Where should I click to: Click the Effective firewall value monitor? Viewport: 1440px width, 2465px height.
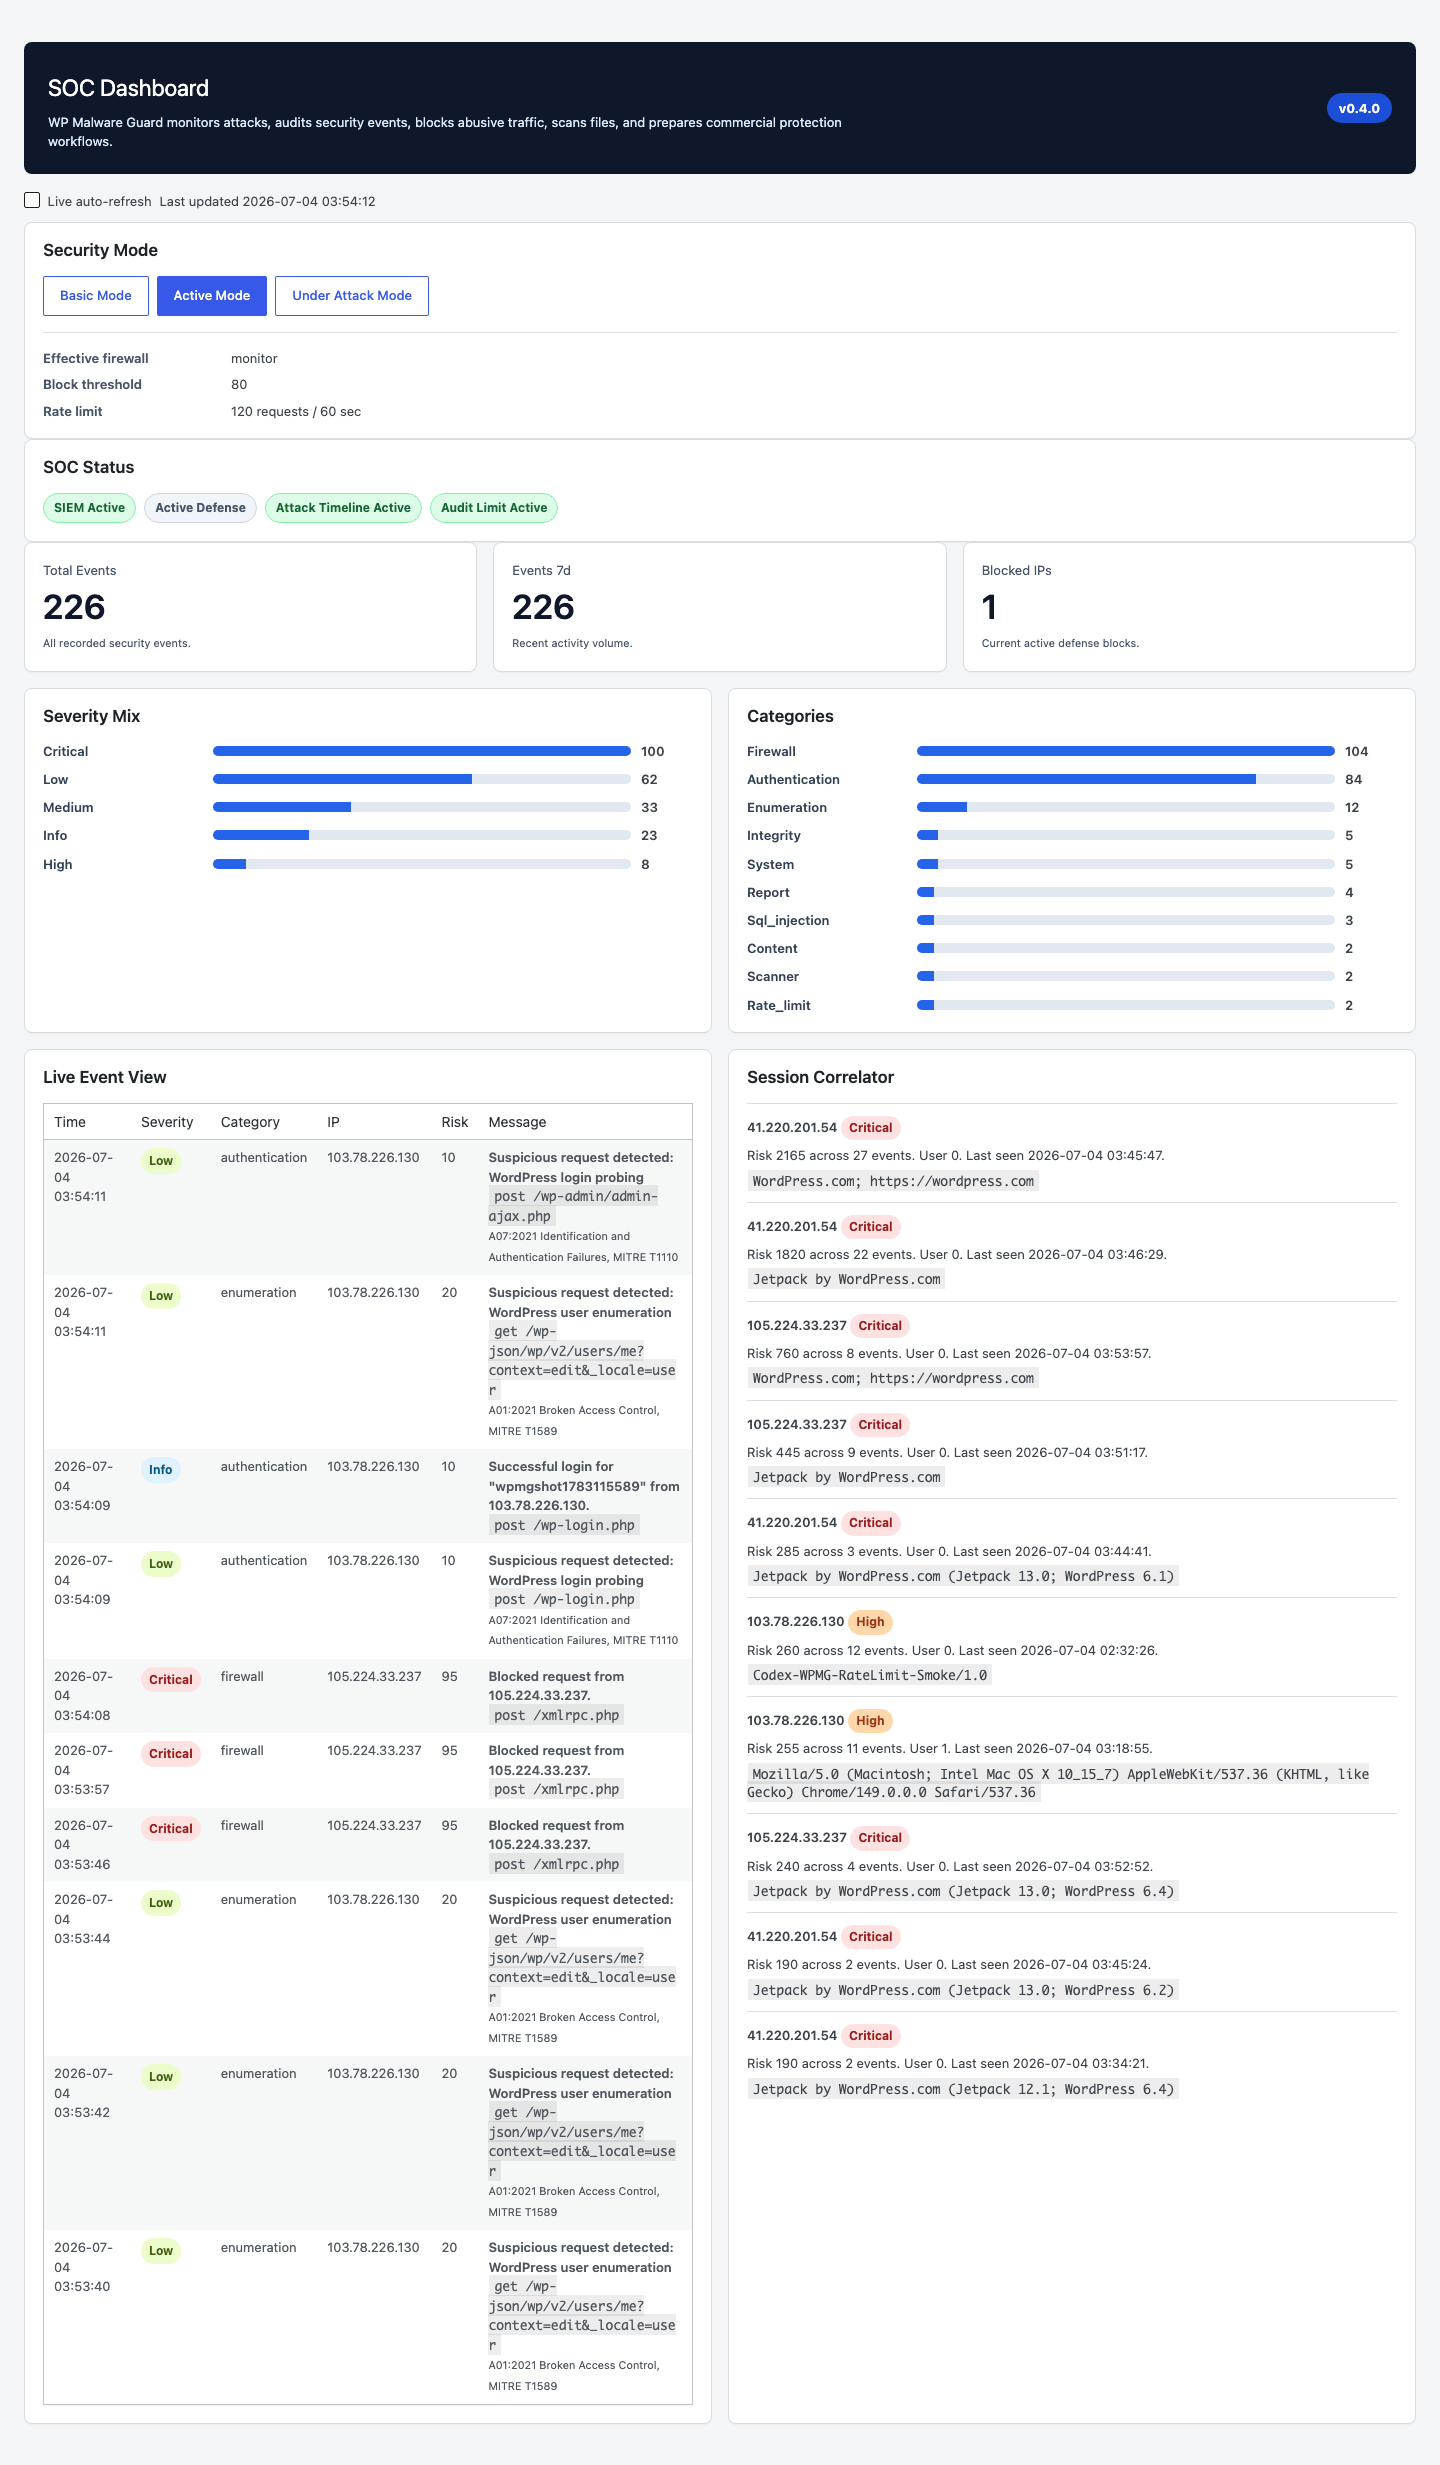[x=254, y=358]
